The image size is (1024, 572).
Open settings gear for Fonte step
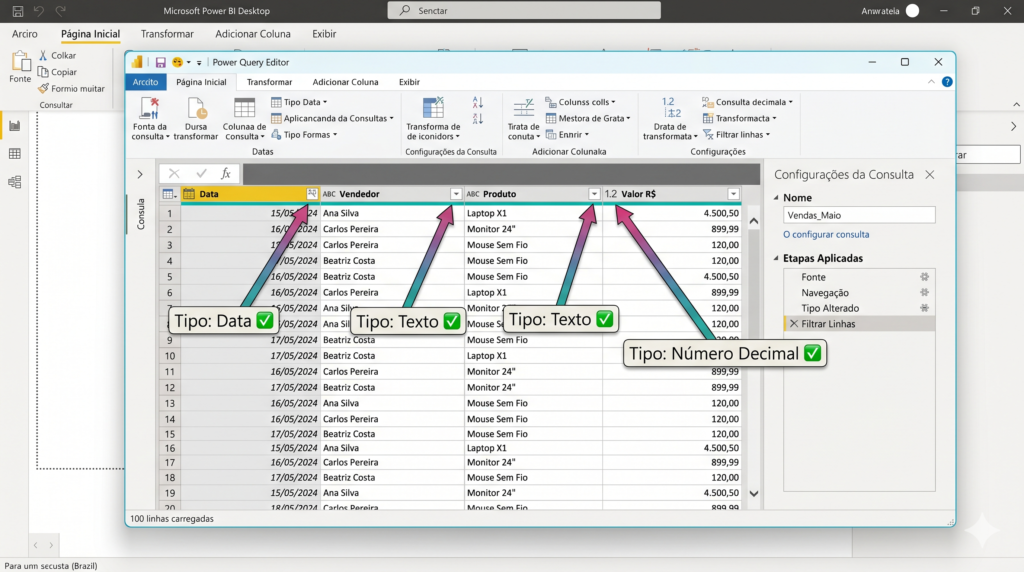[x=924, y=277]
